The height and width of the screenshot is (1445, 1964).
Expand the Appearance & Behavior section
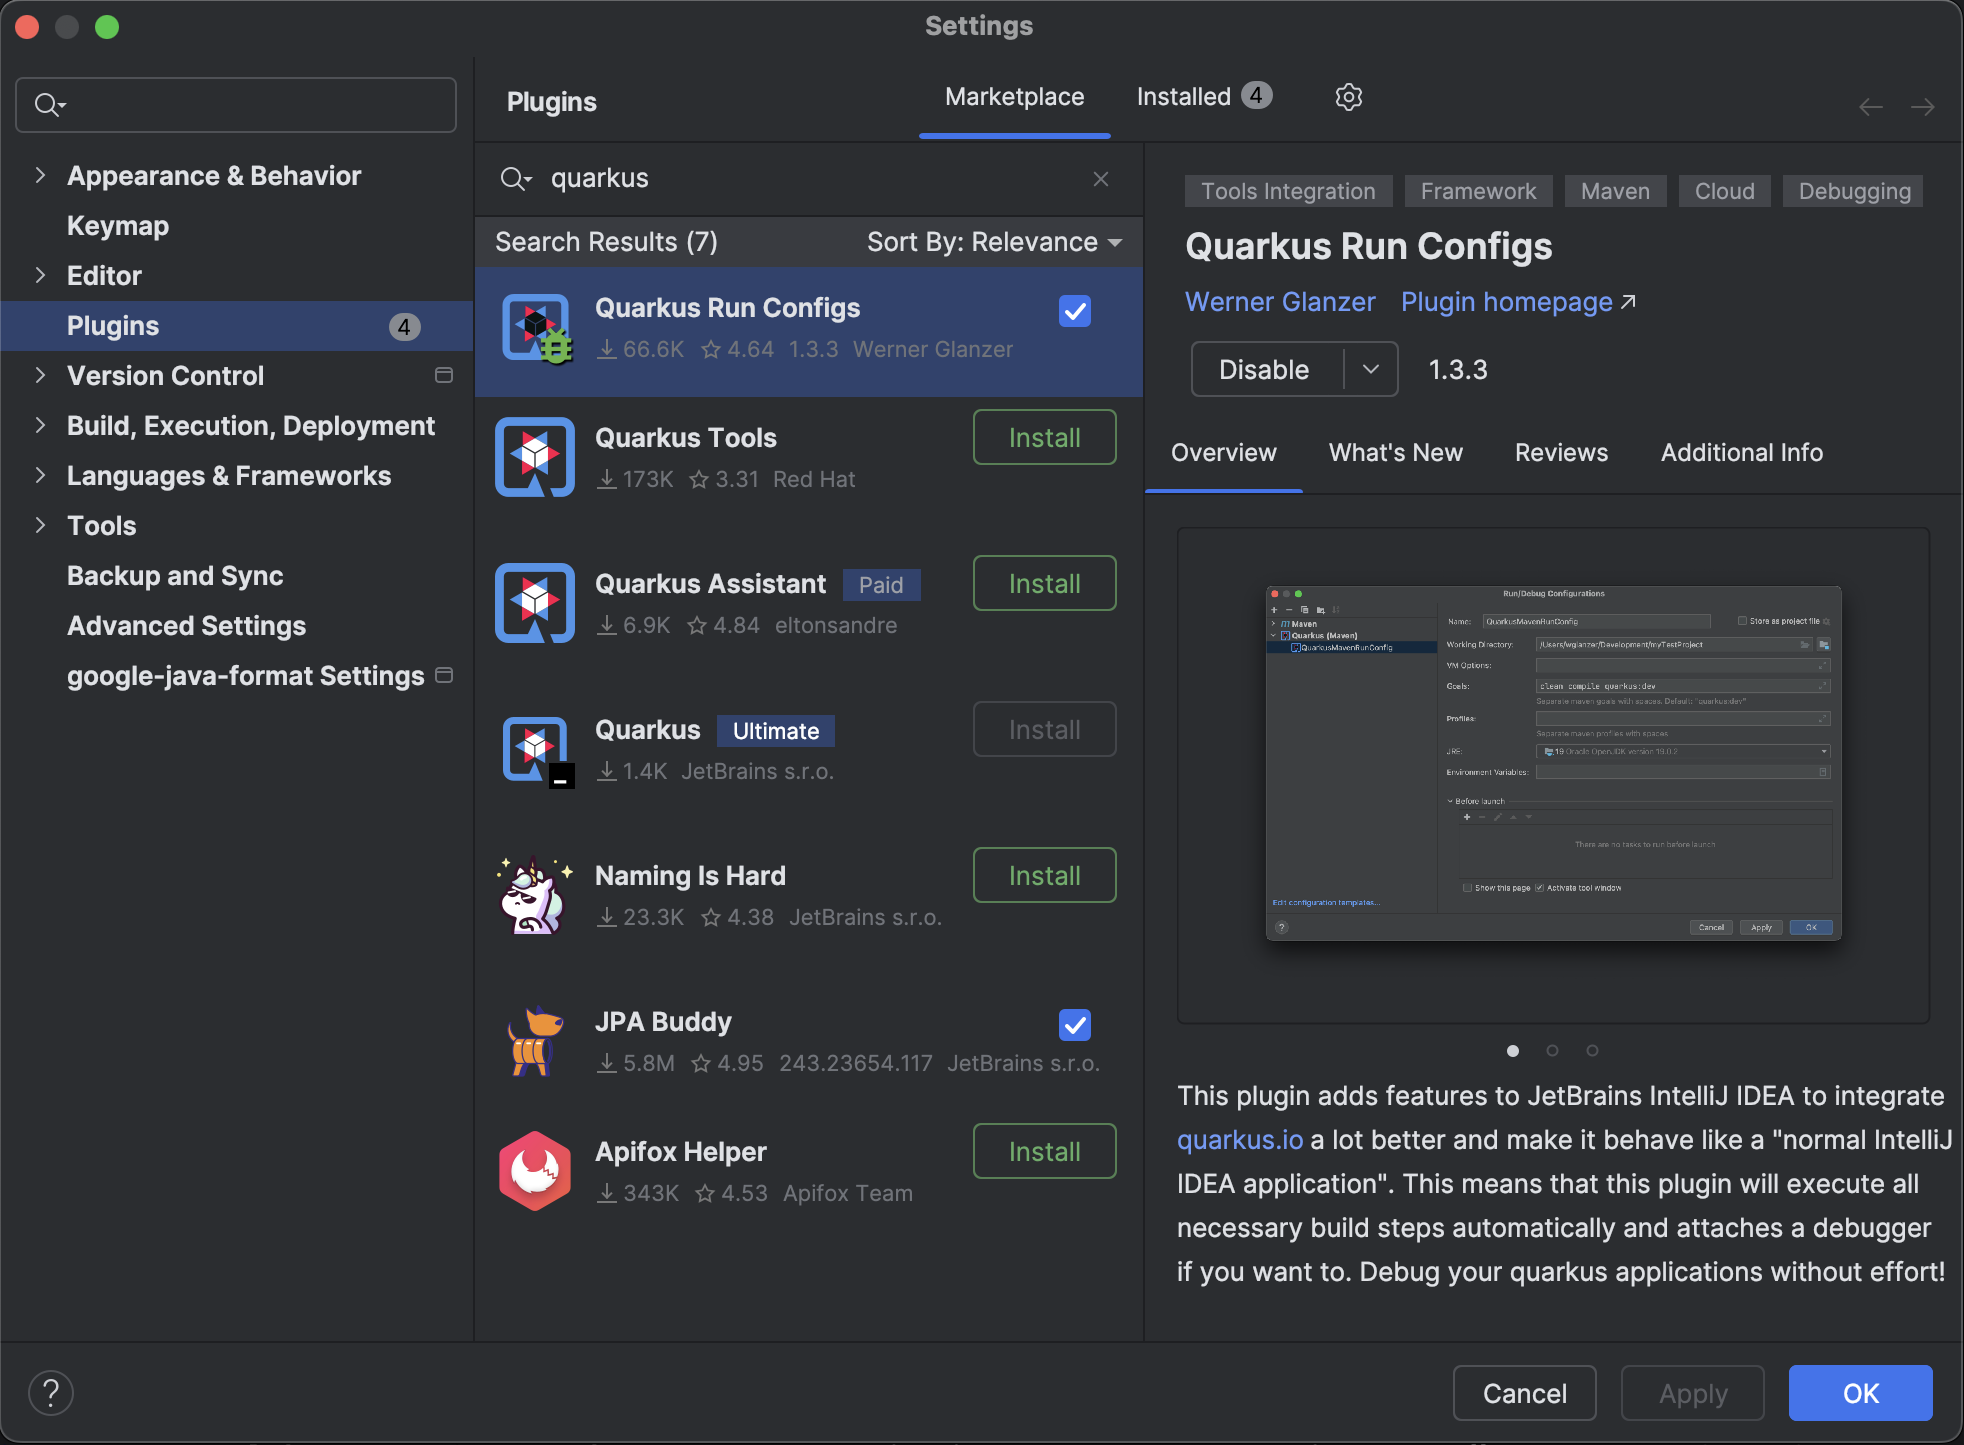coord(41,176)
